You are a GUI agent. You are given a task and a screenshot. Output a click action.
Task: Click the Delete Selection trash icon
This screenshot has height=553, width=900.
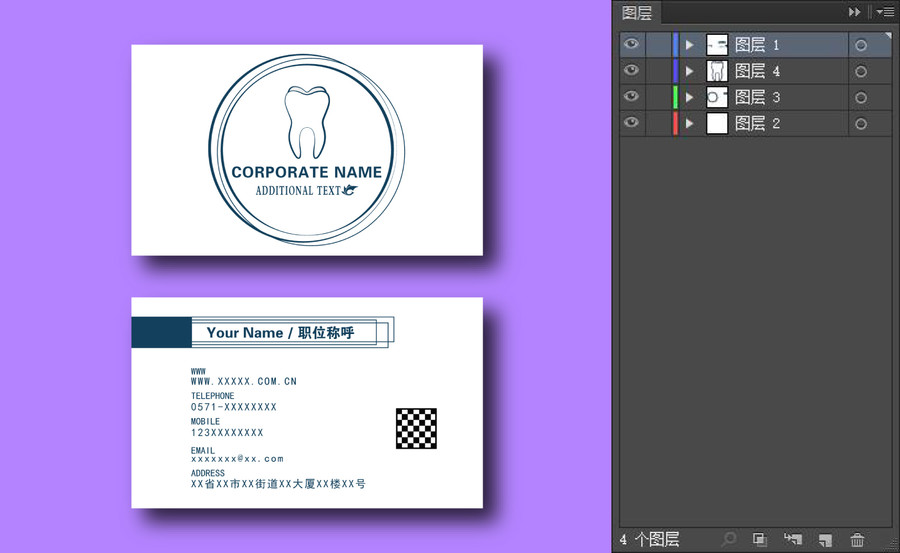click(857, 539)
